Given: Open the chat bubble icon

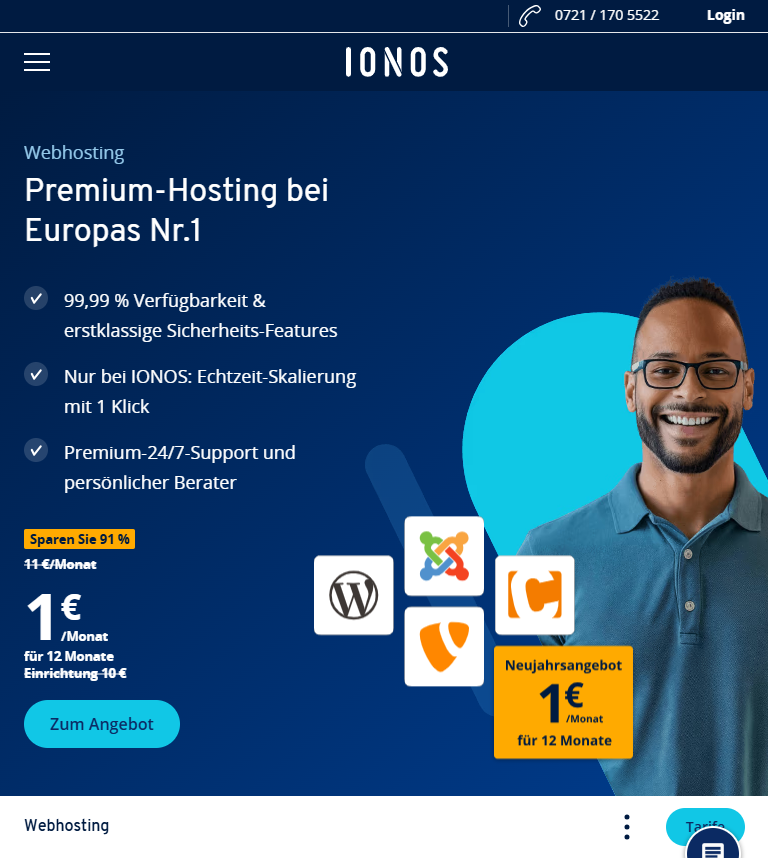Looking at the screenshot, I should click(713, 845).
